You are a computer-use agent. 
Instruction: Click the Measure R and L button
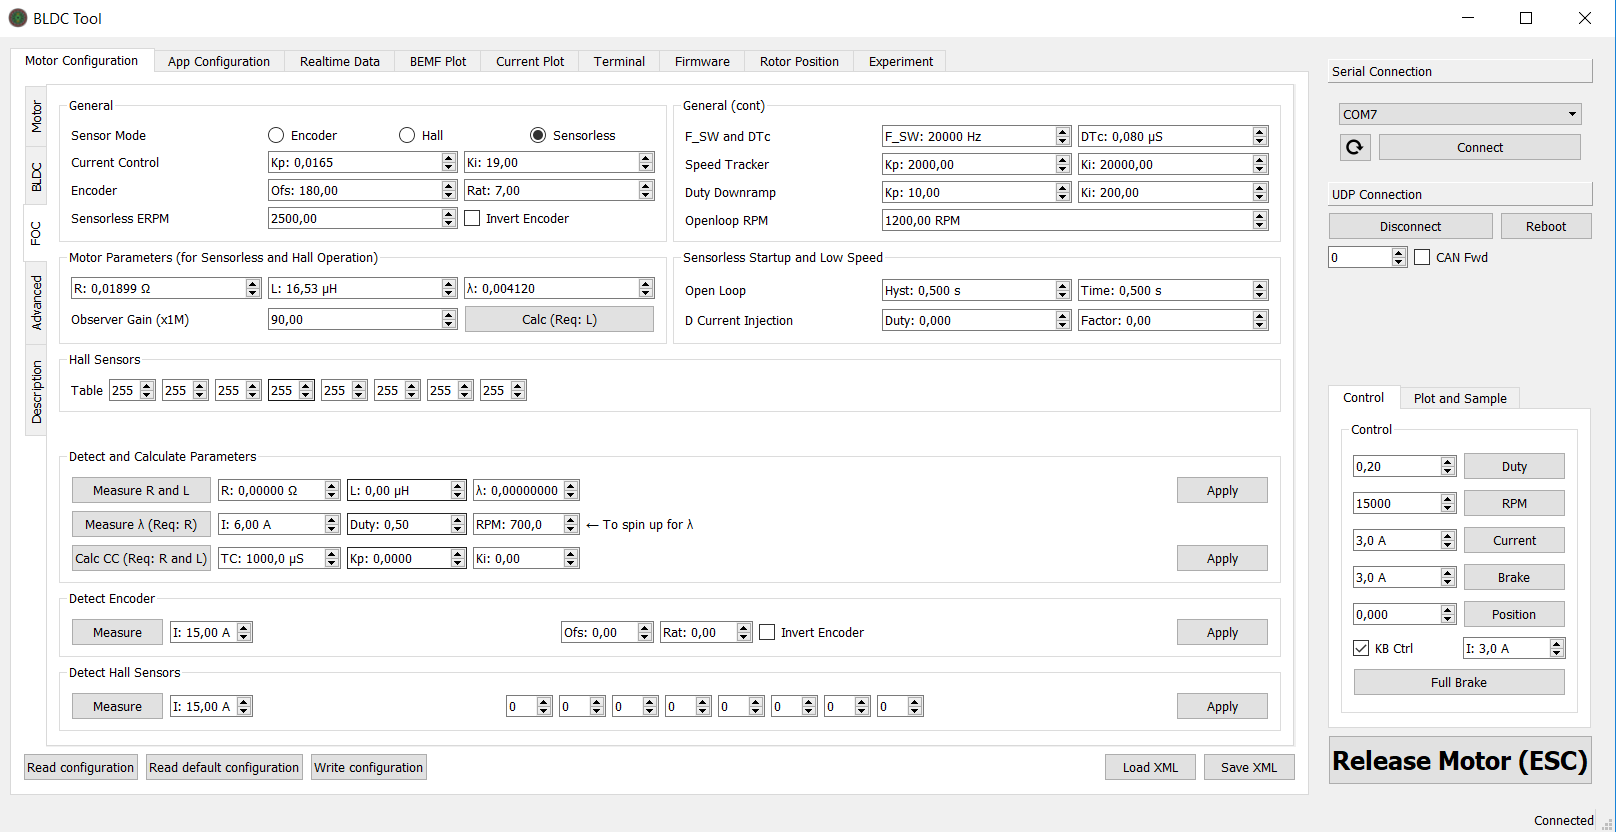point(141,490)
